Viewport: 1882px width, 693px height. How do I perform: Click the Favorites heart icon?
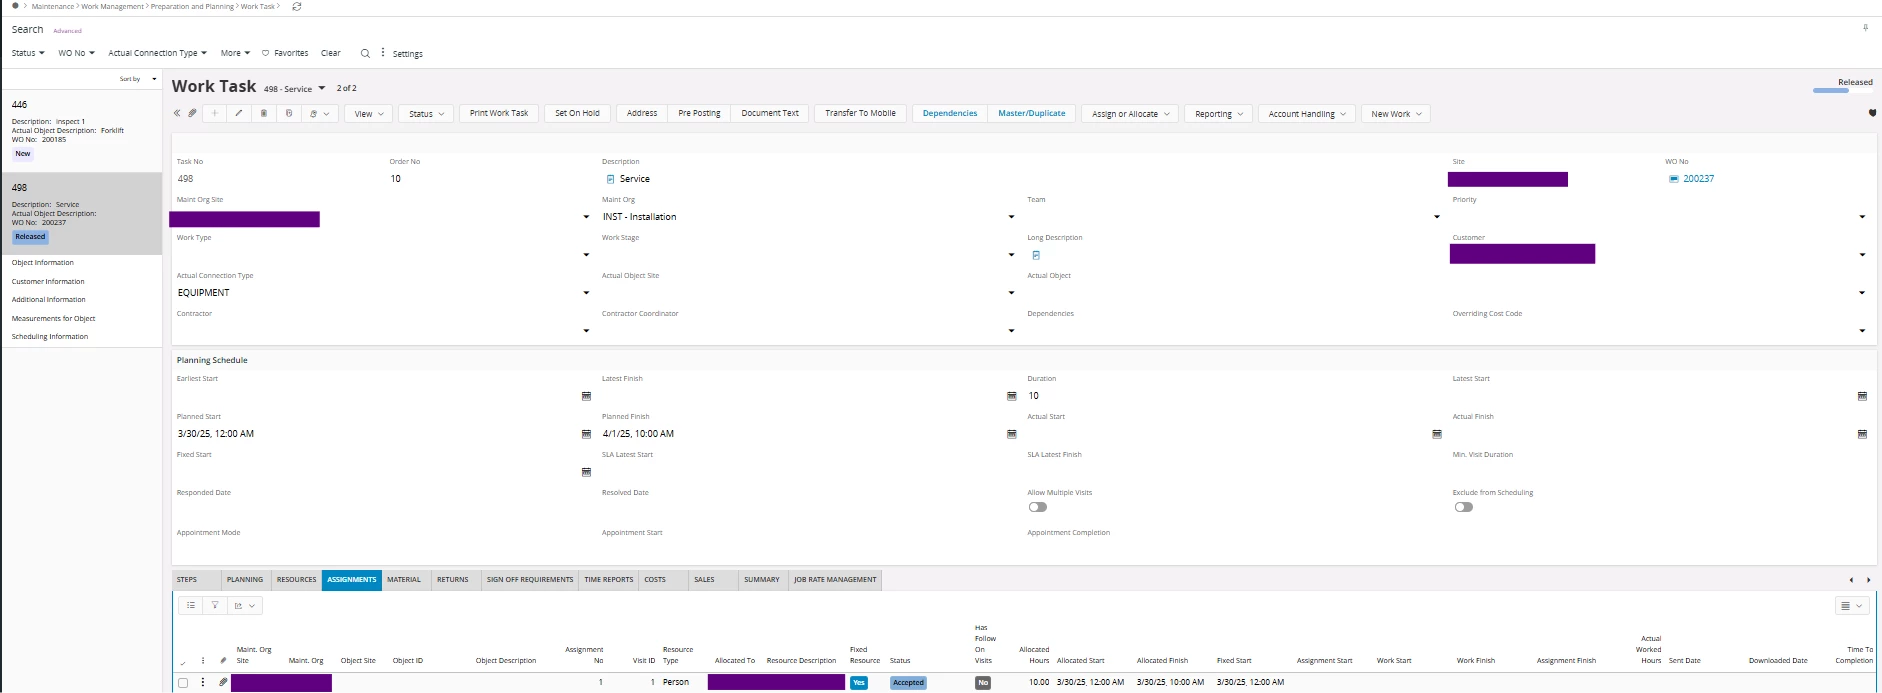[265, 53]
